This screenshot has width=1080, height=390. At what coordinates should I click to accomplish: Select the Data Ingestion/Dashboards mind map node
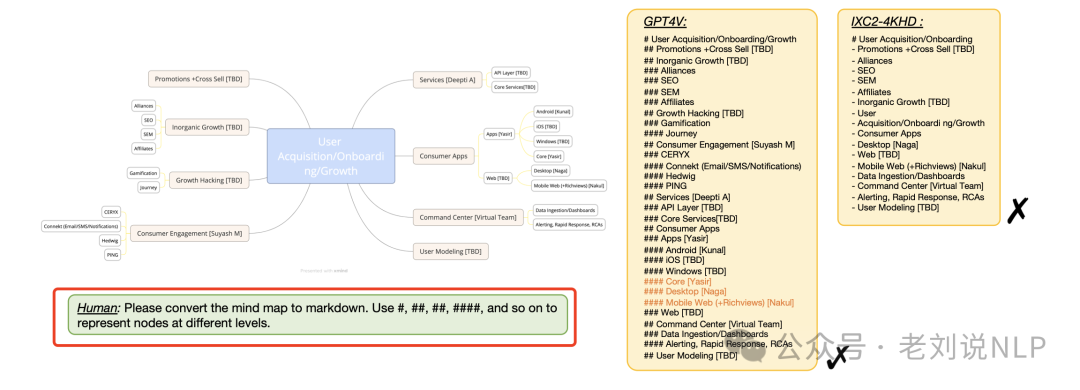565,210
